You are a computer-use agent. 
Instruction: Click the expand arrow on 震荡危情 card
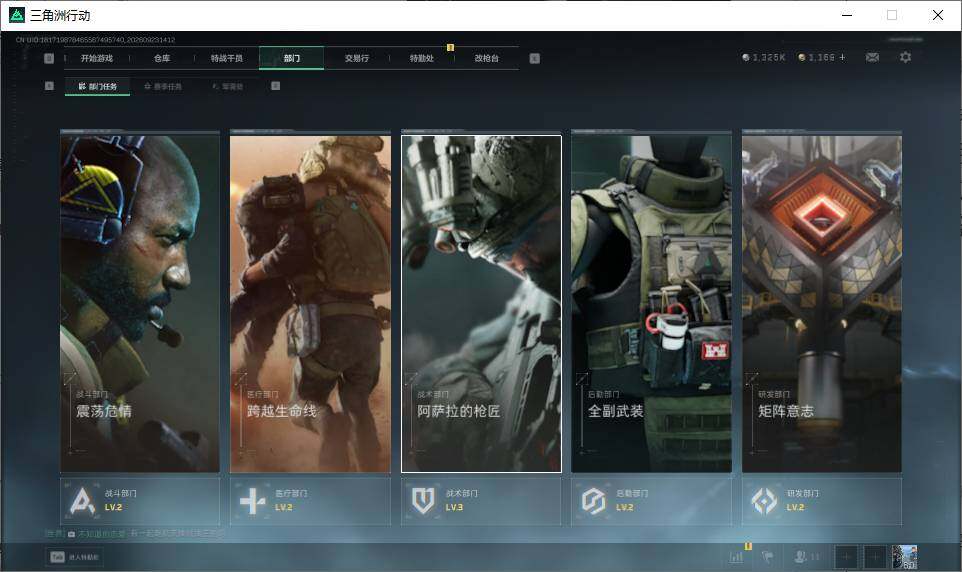point(71,378)
